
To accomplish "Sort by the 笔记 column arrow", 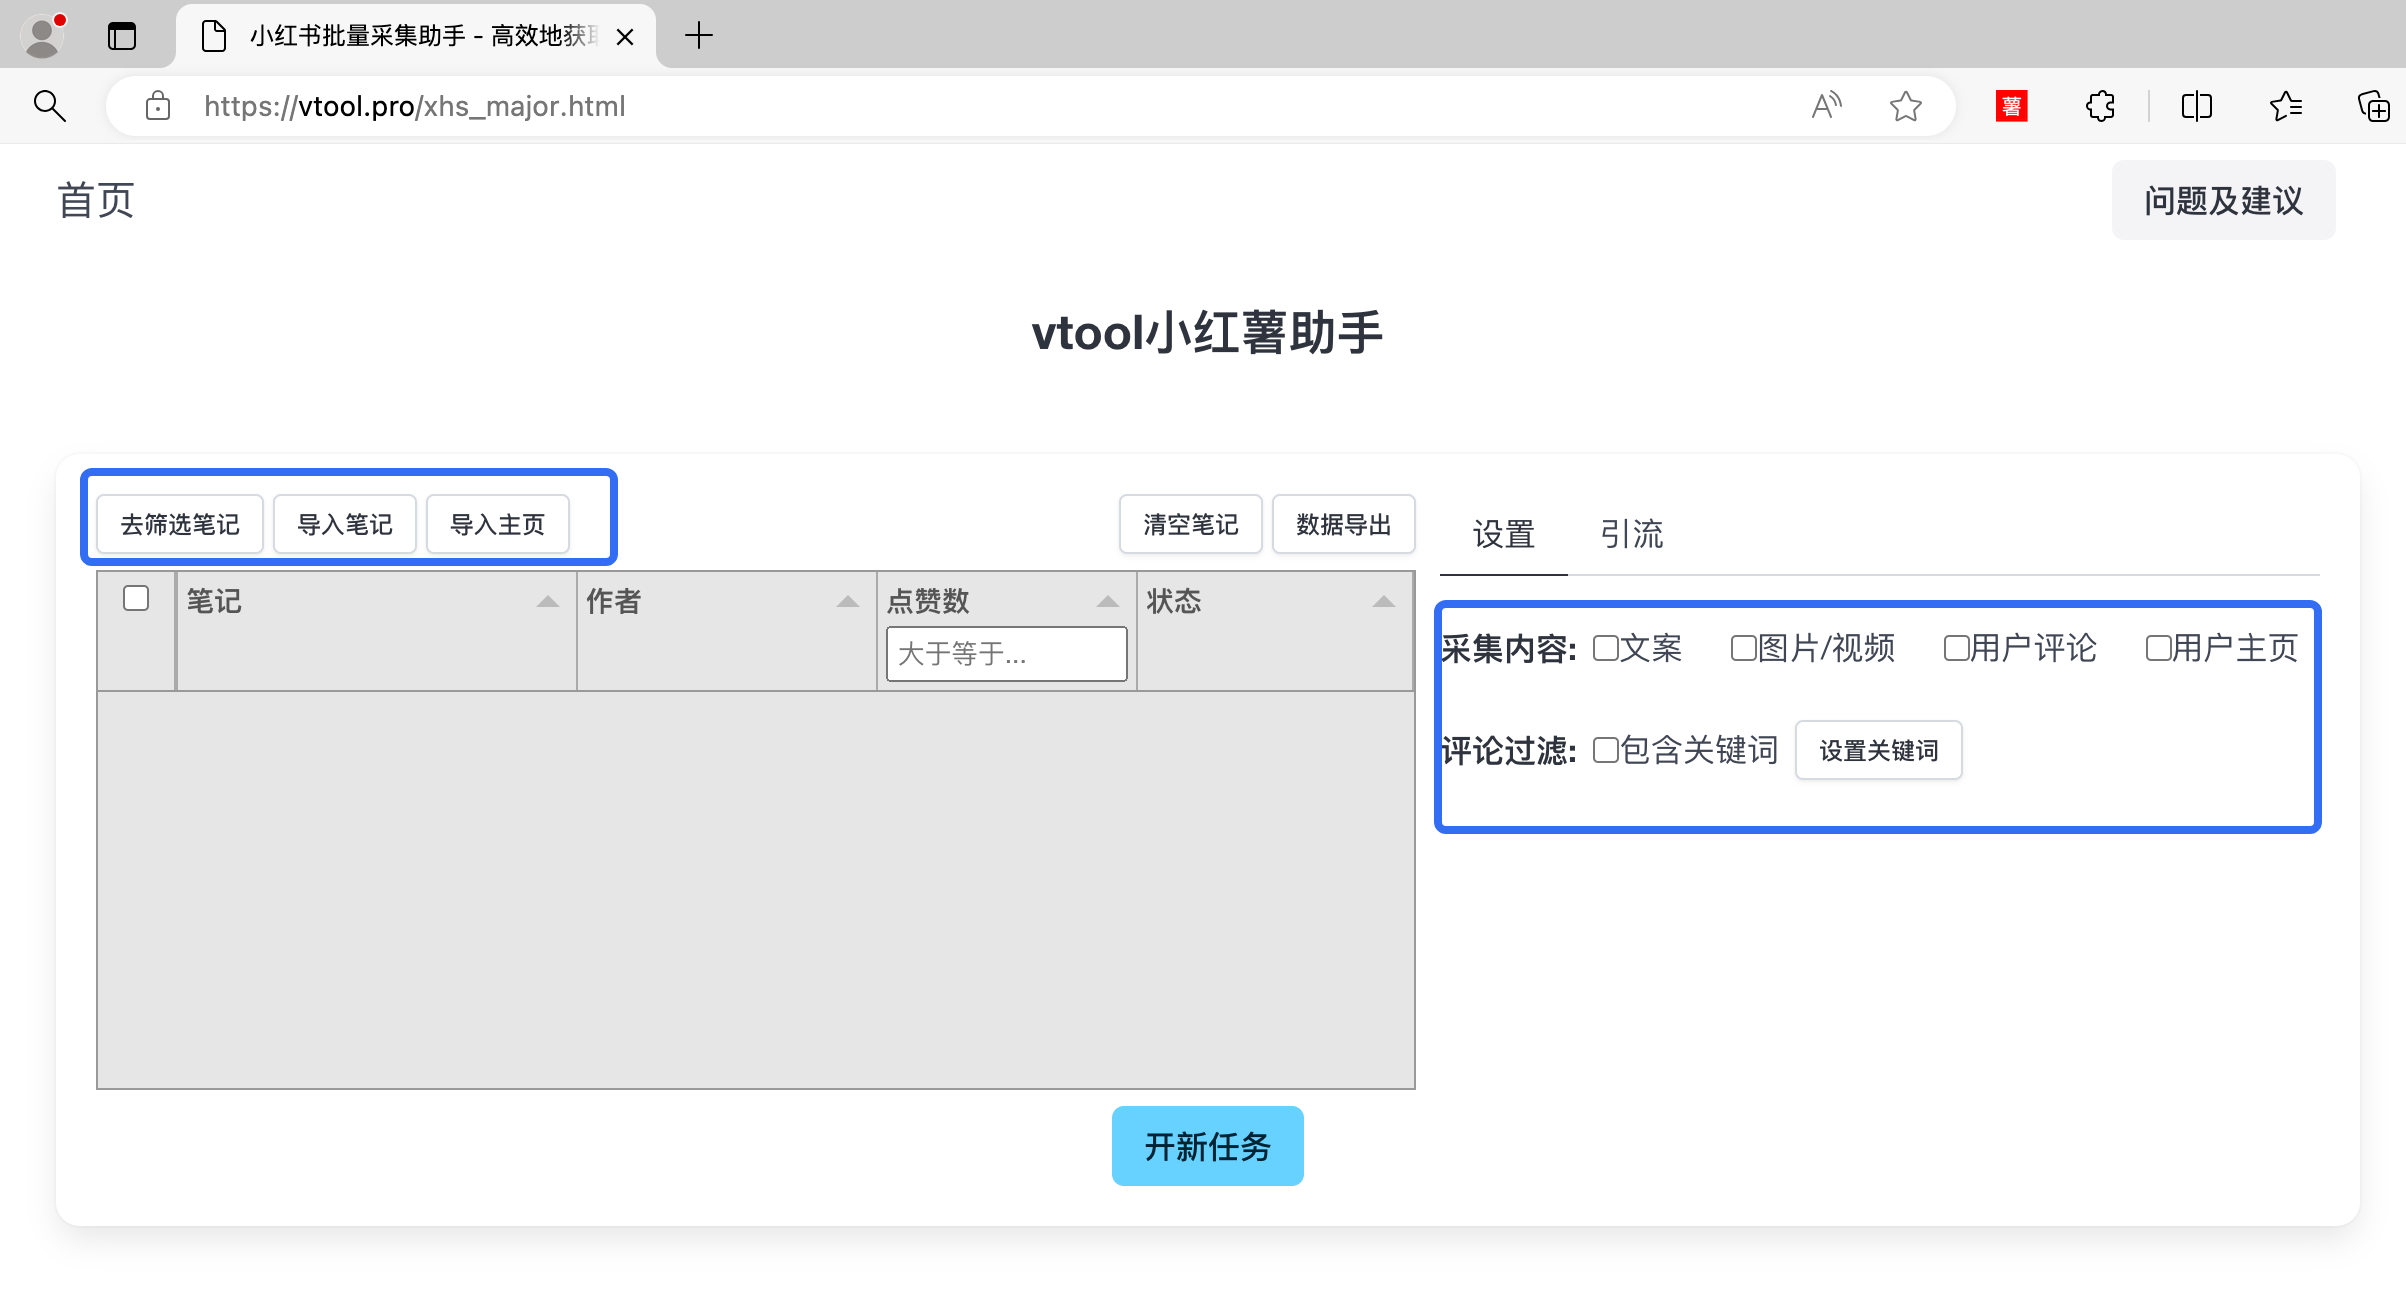I will [x=547, y=602].
